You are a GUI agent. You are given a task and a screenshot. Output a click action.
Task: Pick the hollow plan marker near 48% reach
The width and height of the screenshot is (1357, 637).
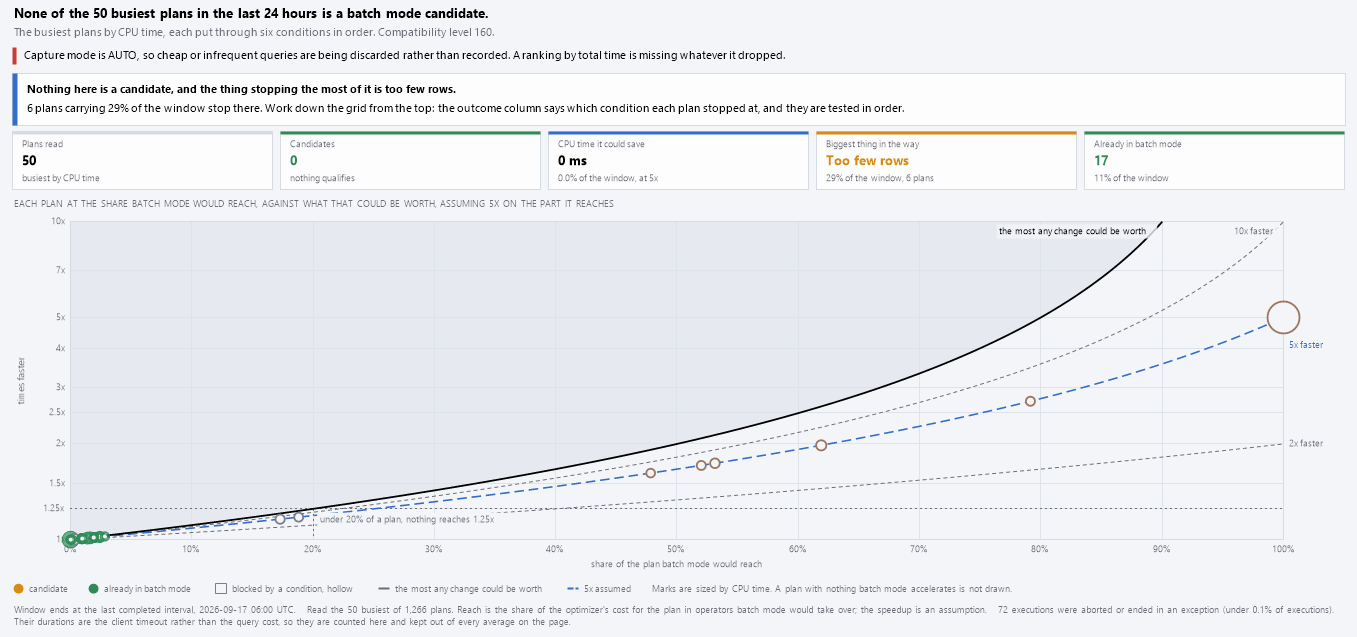650,473
